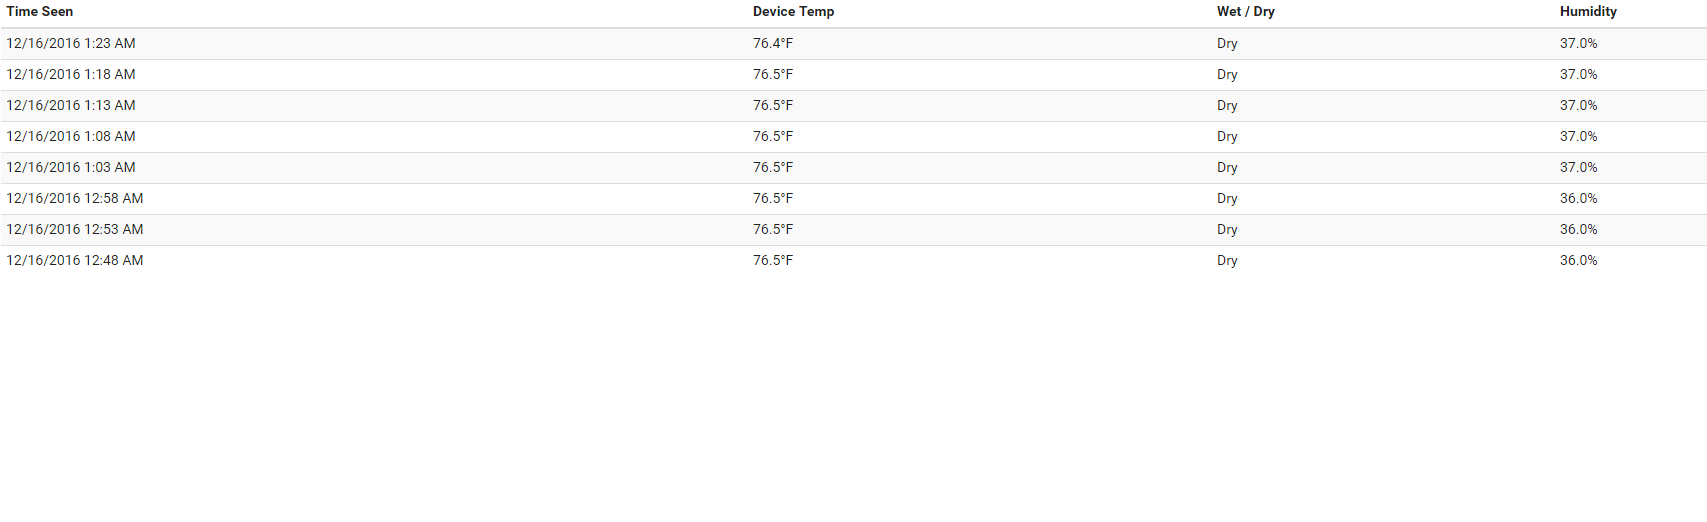Sort by the Time Seen column header
This screenshot has width=1707, height=522.
(x=39, y=12)
